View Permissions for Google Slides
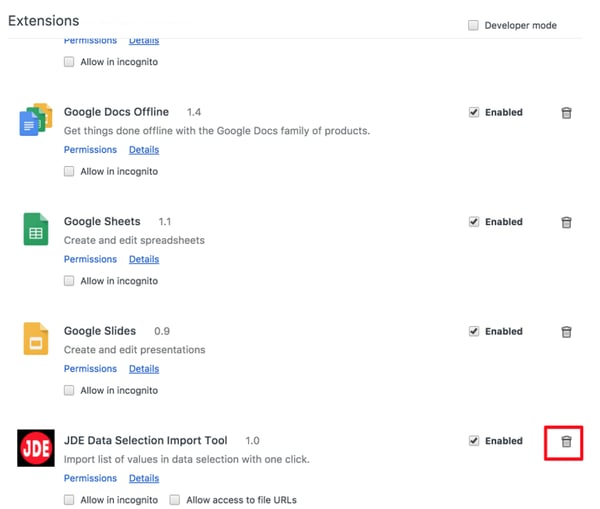Image resolution: width=600 pixels, height=509 pixels. click(90, 369)
